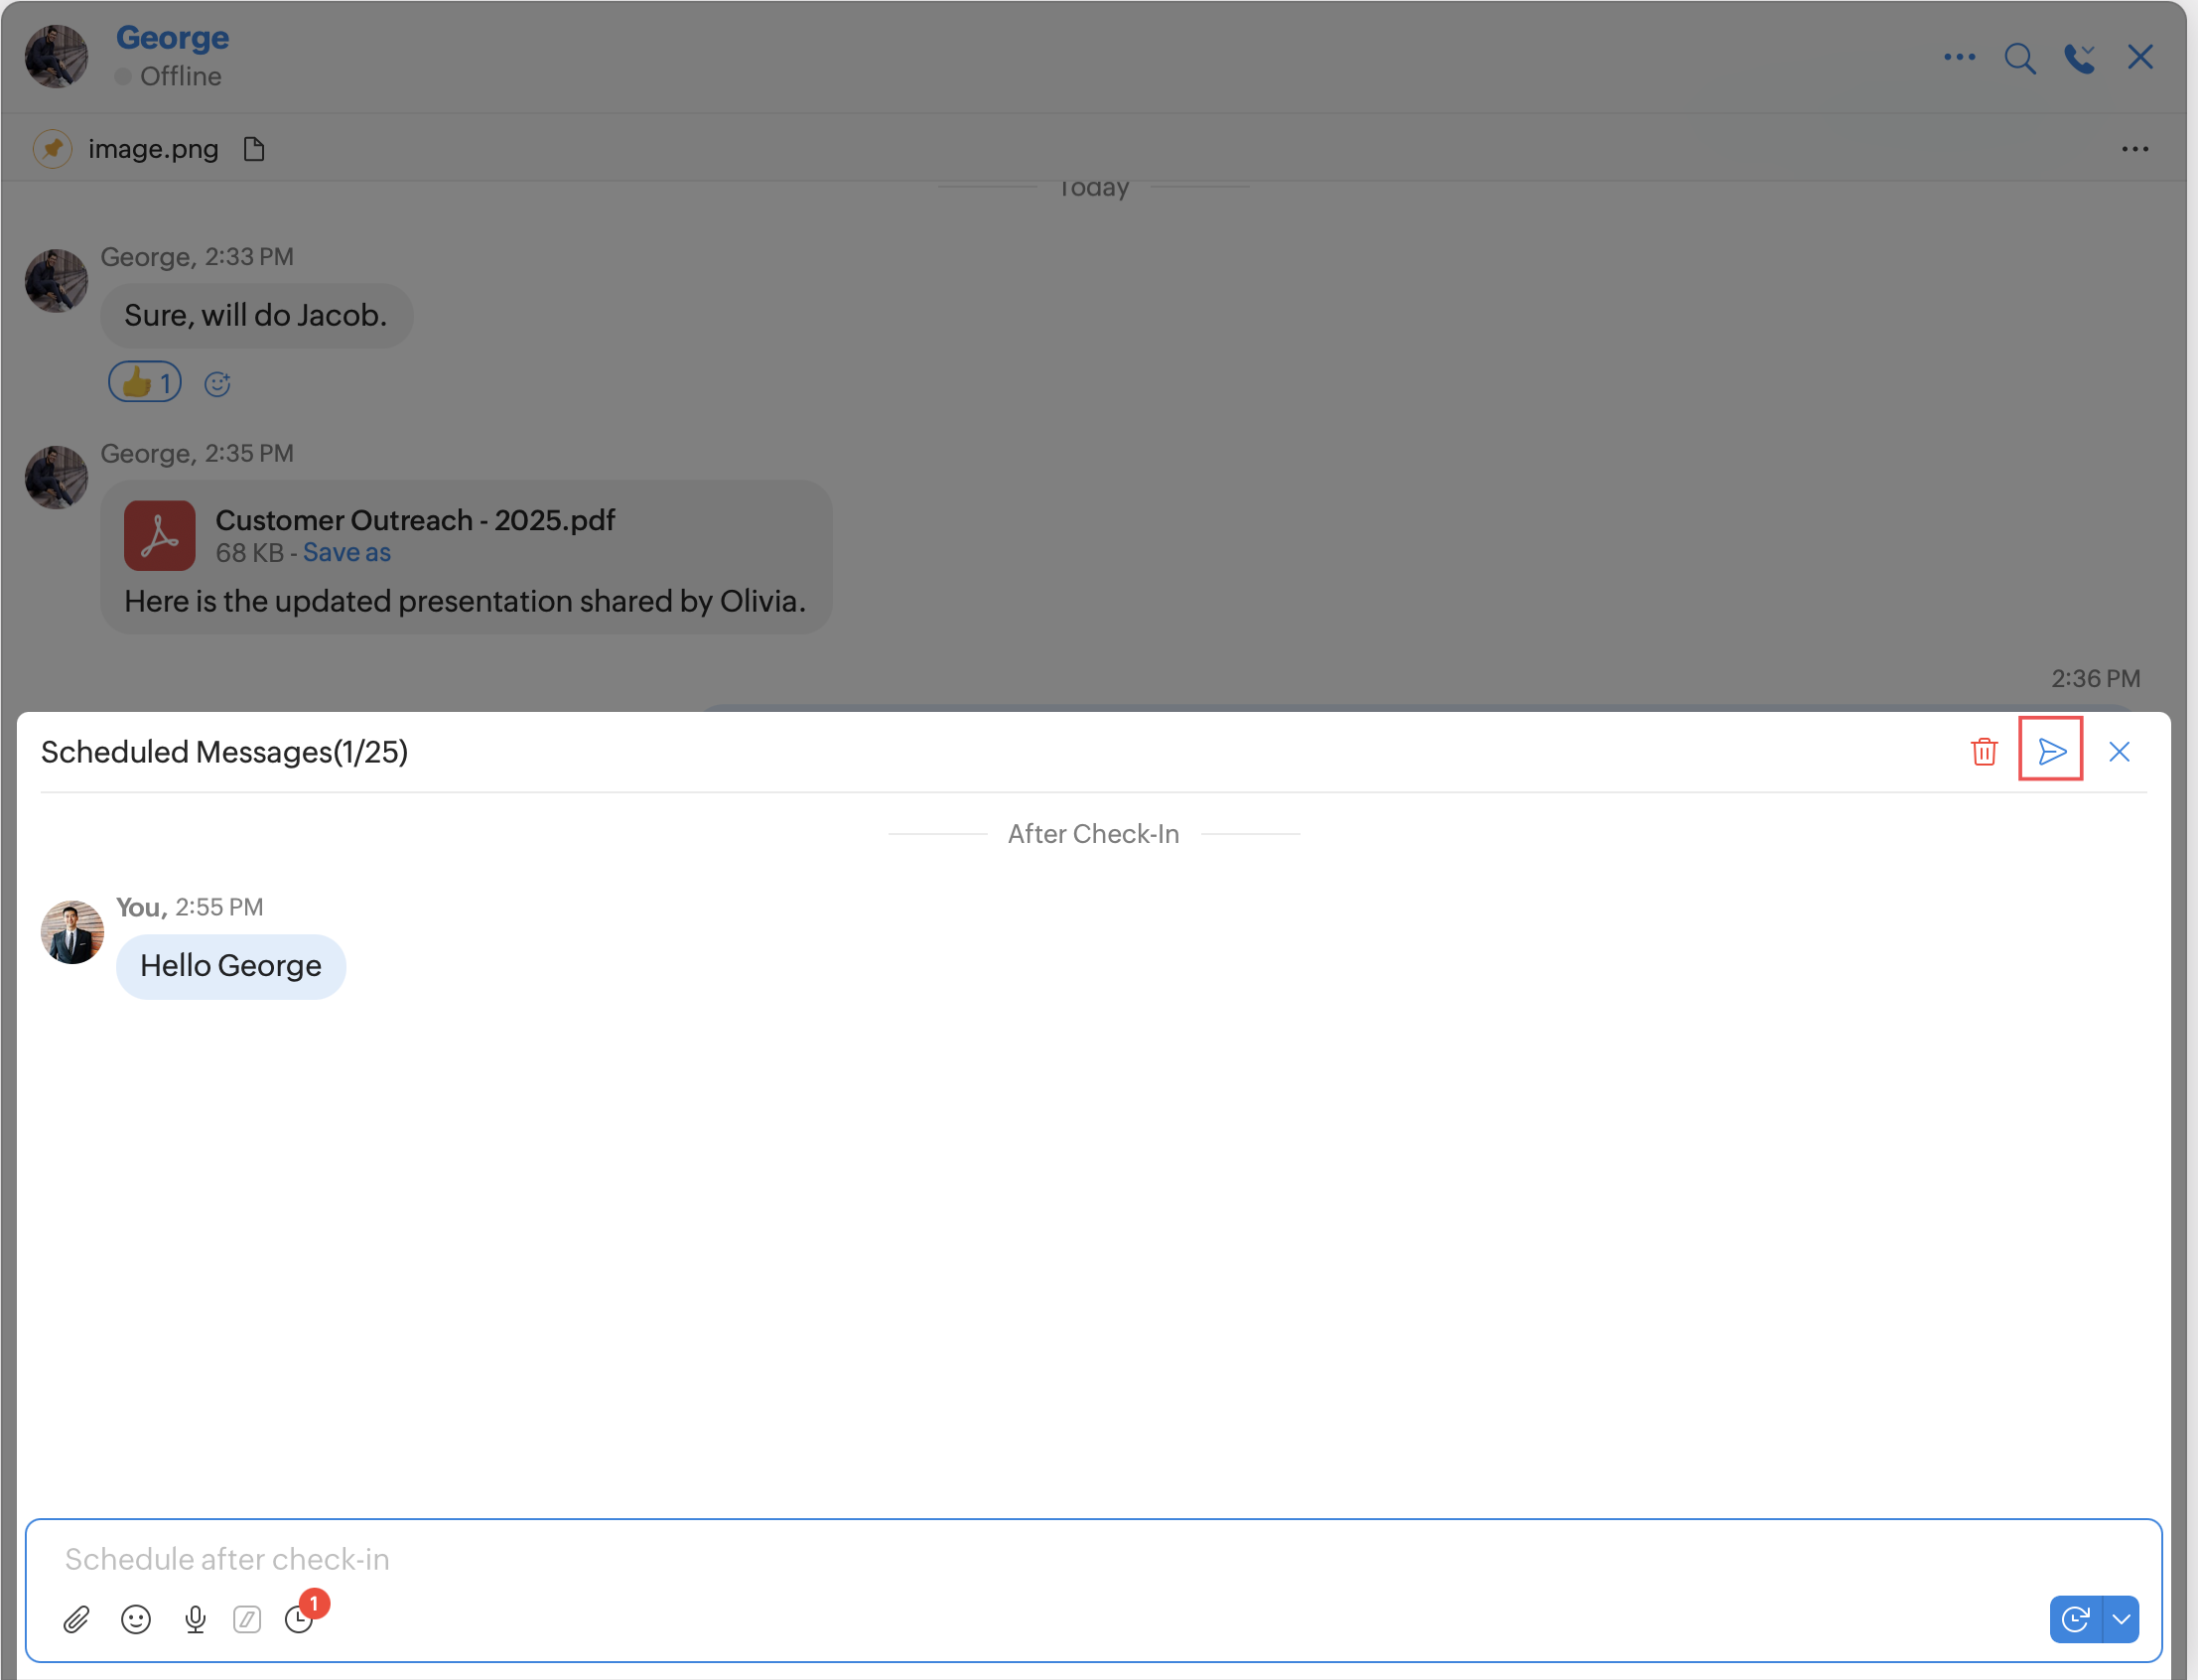Search within the George conversation
This screenshot has width=2198, height=1680.
[2019, 58]
